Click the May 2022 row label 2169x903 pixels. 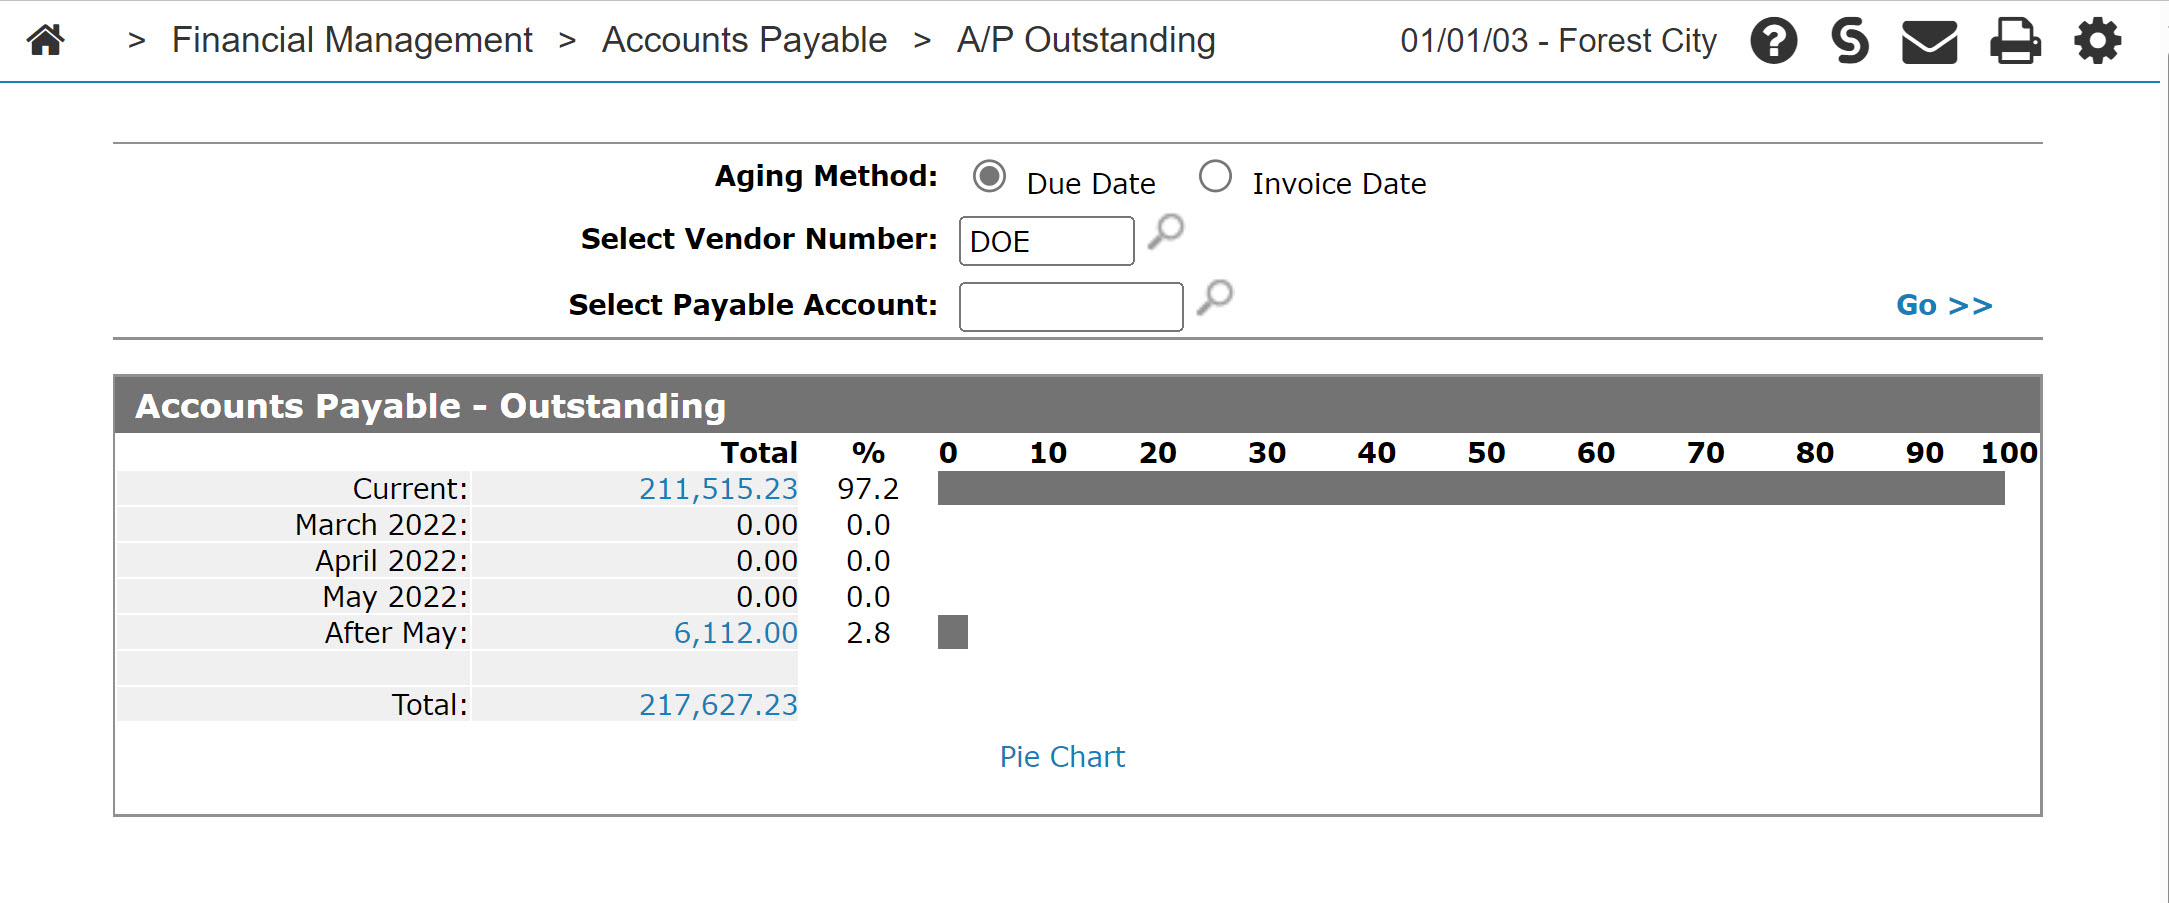[395, 597]
